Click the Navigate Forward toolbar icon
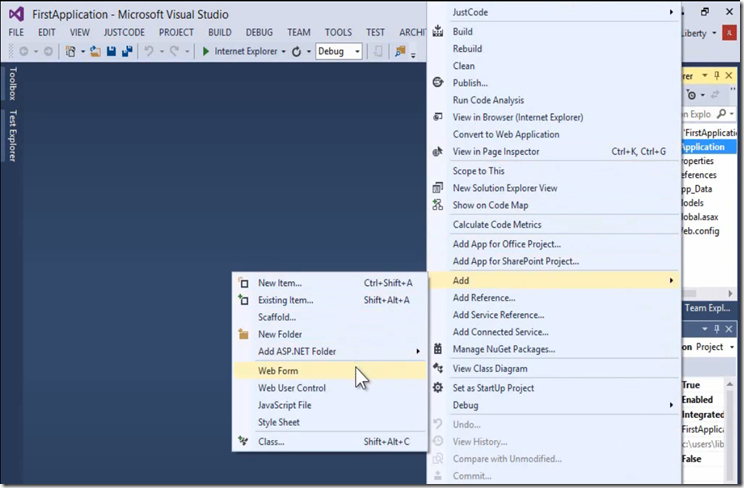Image resolution: width=744 pixels, height=488 pixels. (48, 51)
